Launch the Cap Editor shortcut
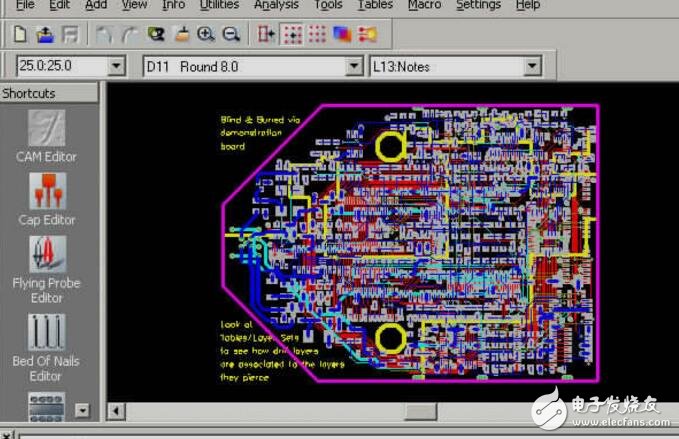 (x=46, y=198)
